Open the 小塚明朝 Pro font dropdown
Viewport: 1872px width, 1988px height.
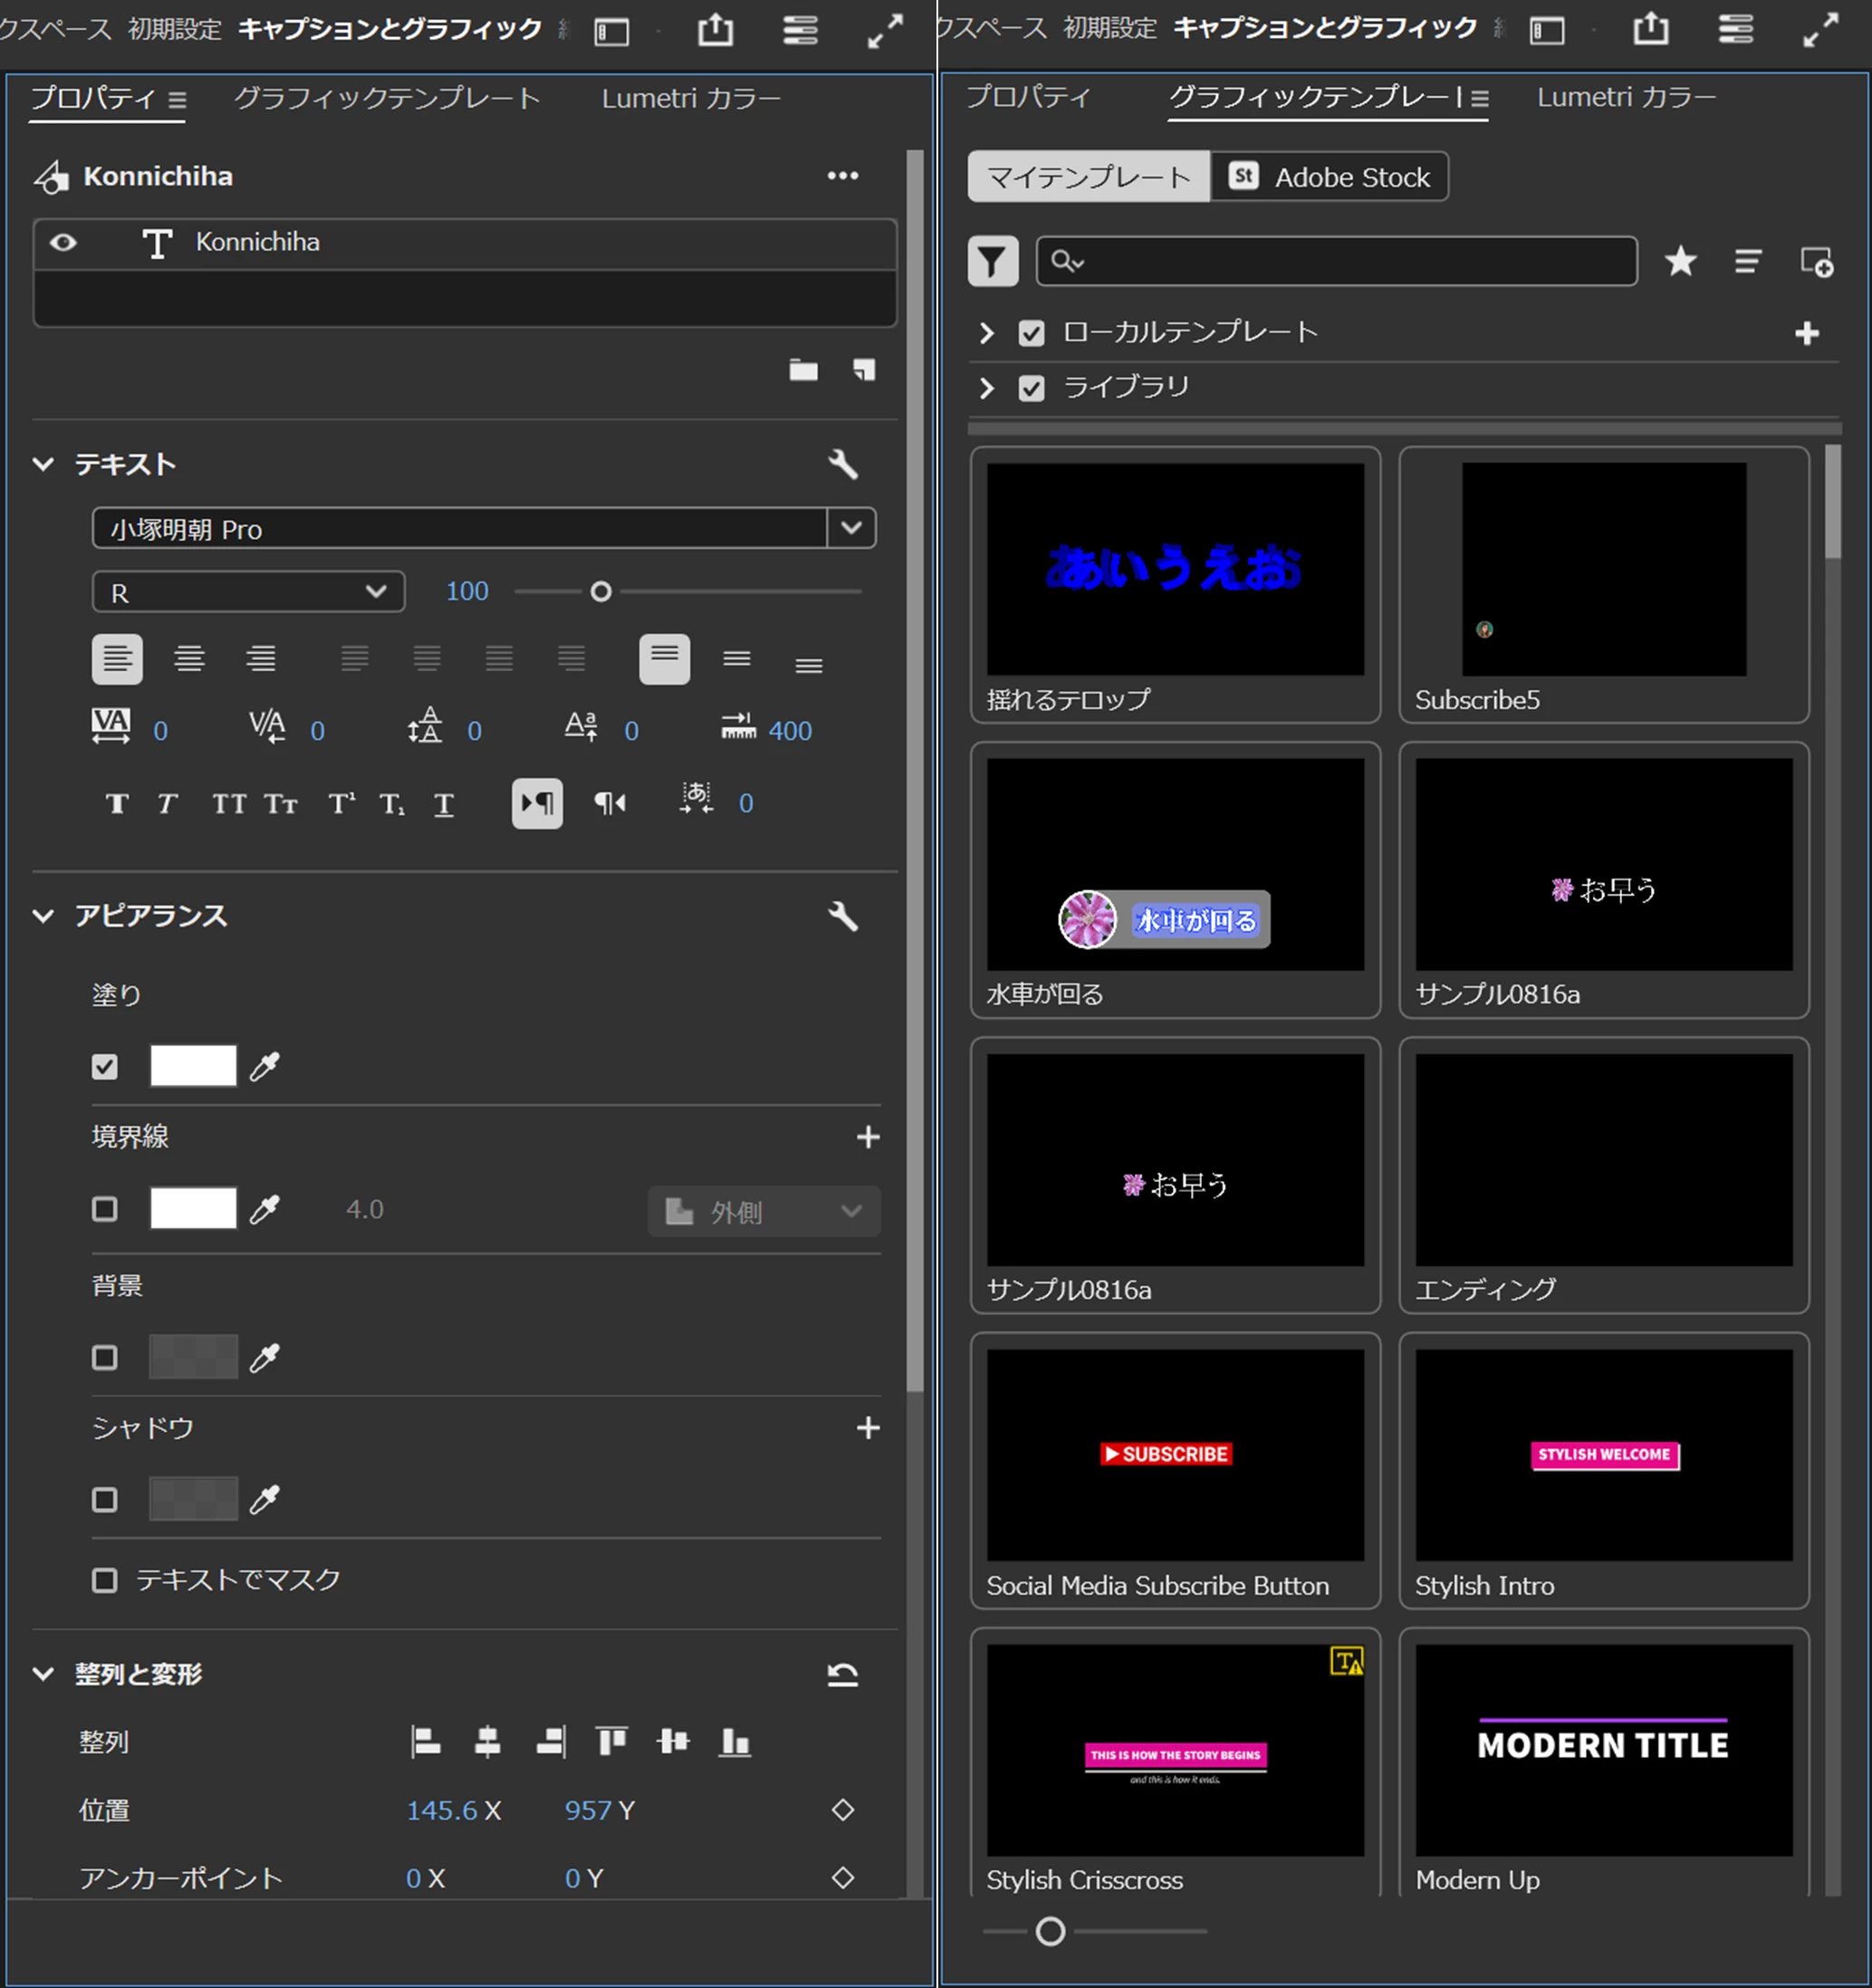851,528
